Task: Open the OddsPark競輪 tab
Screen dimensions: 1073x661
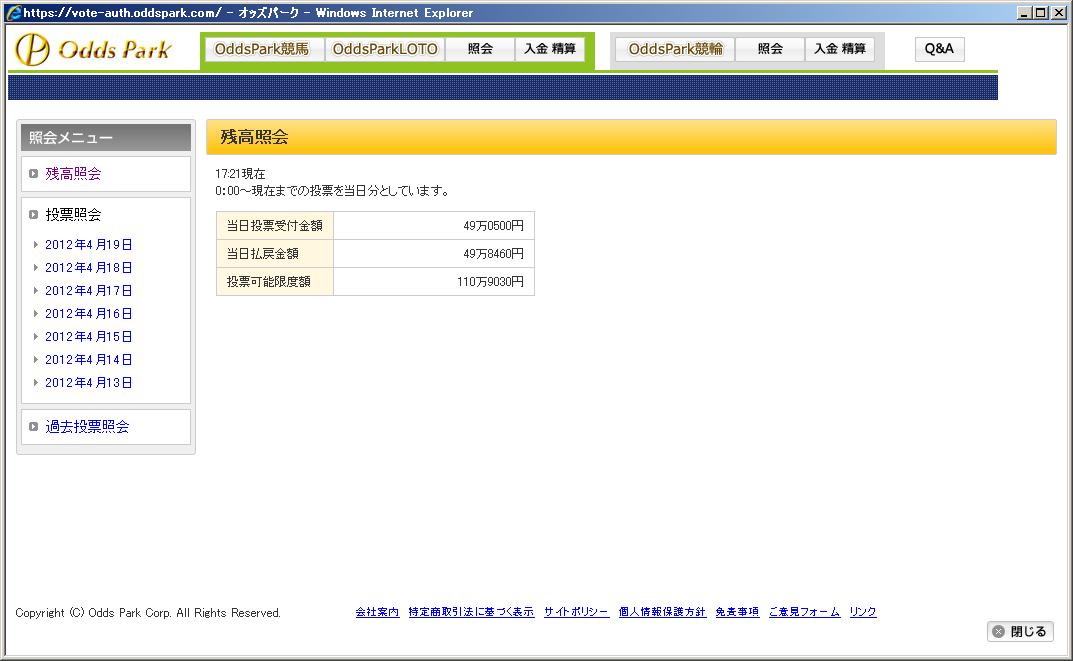Action: (x=675, y=49)
